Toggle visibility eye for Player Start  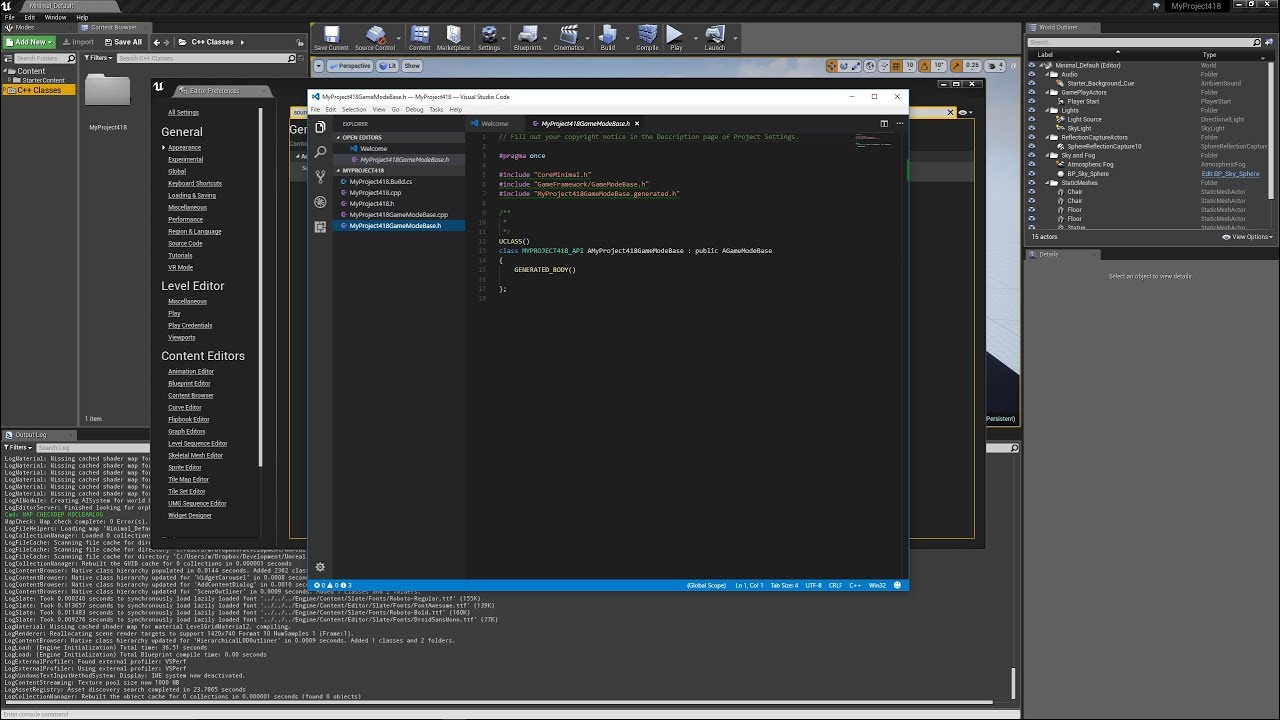[1033, 101]
